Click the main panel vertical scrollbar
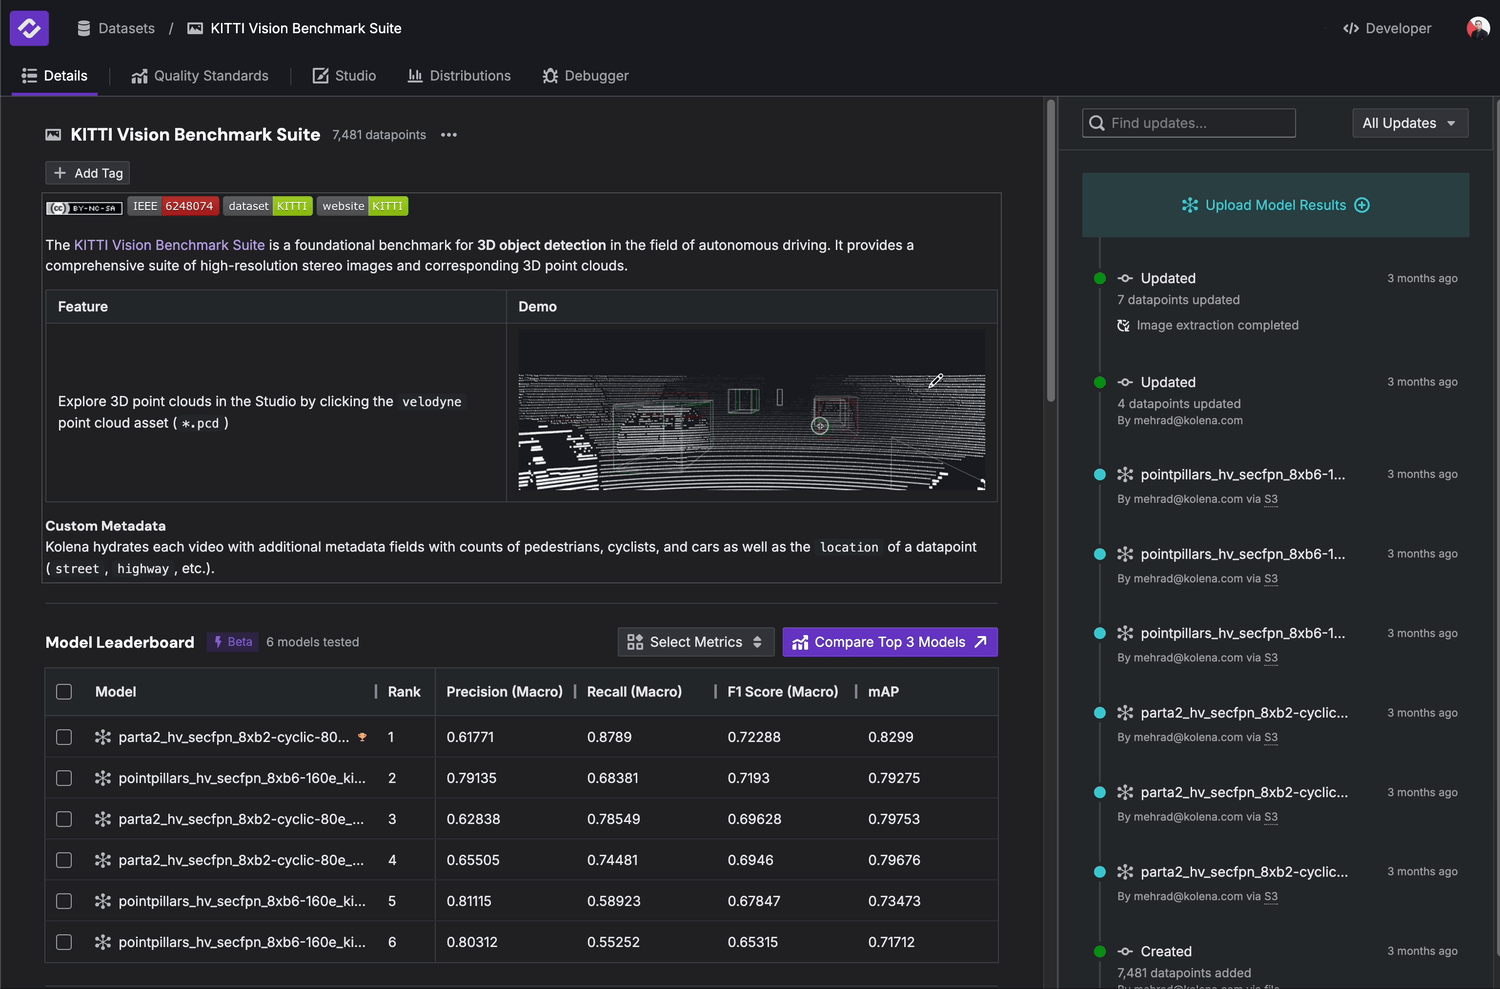The width and height of the screenshot is (1500, 989). (1050, 250)
